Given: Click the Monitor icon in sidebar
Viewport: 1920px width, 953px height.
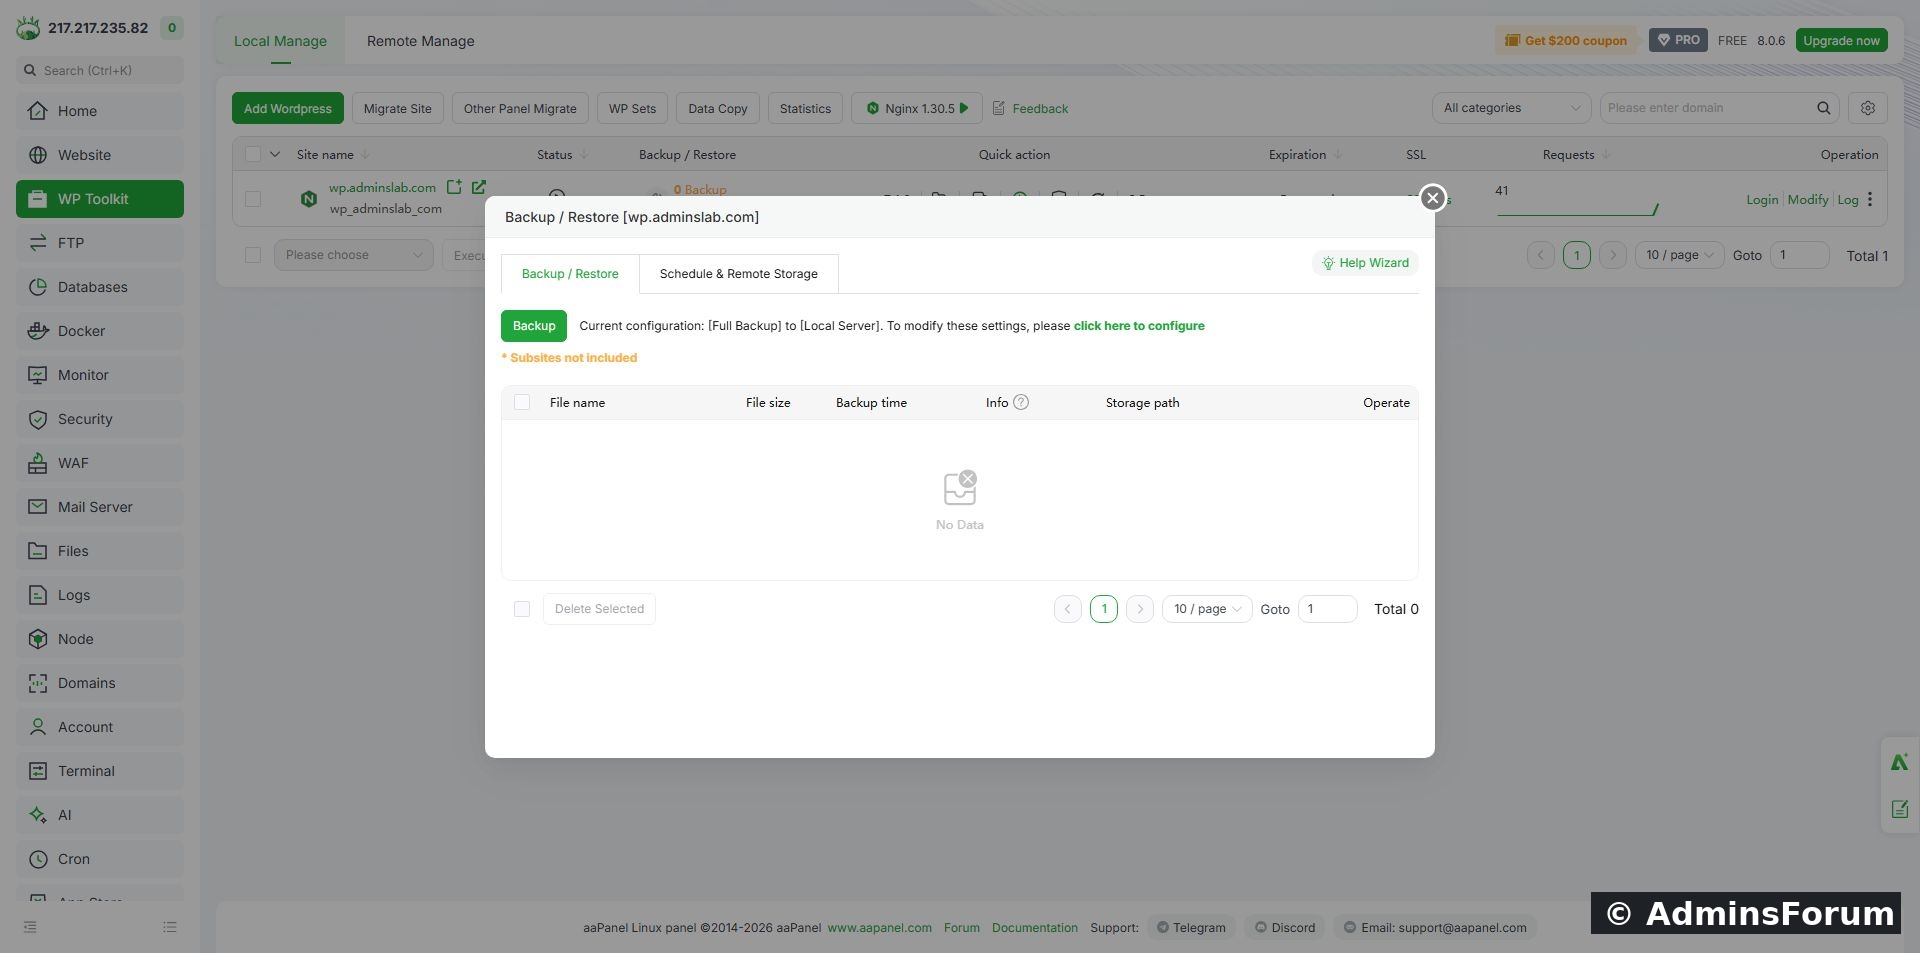Looking at the screenshot, I should [x=38, y=375].
